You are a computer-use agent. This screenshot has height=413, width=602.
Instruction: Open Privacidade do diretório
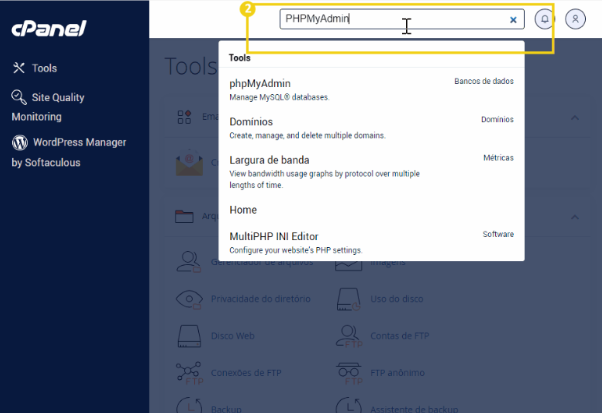click(x=260, y=299)
